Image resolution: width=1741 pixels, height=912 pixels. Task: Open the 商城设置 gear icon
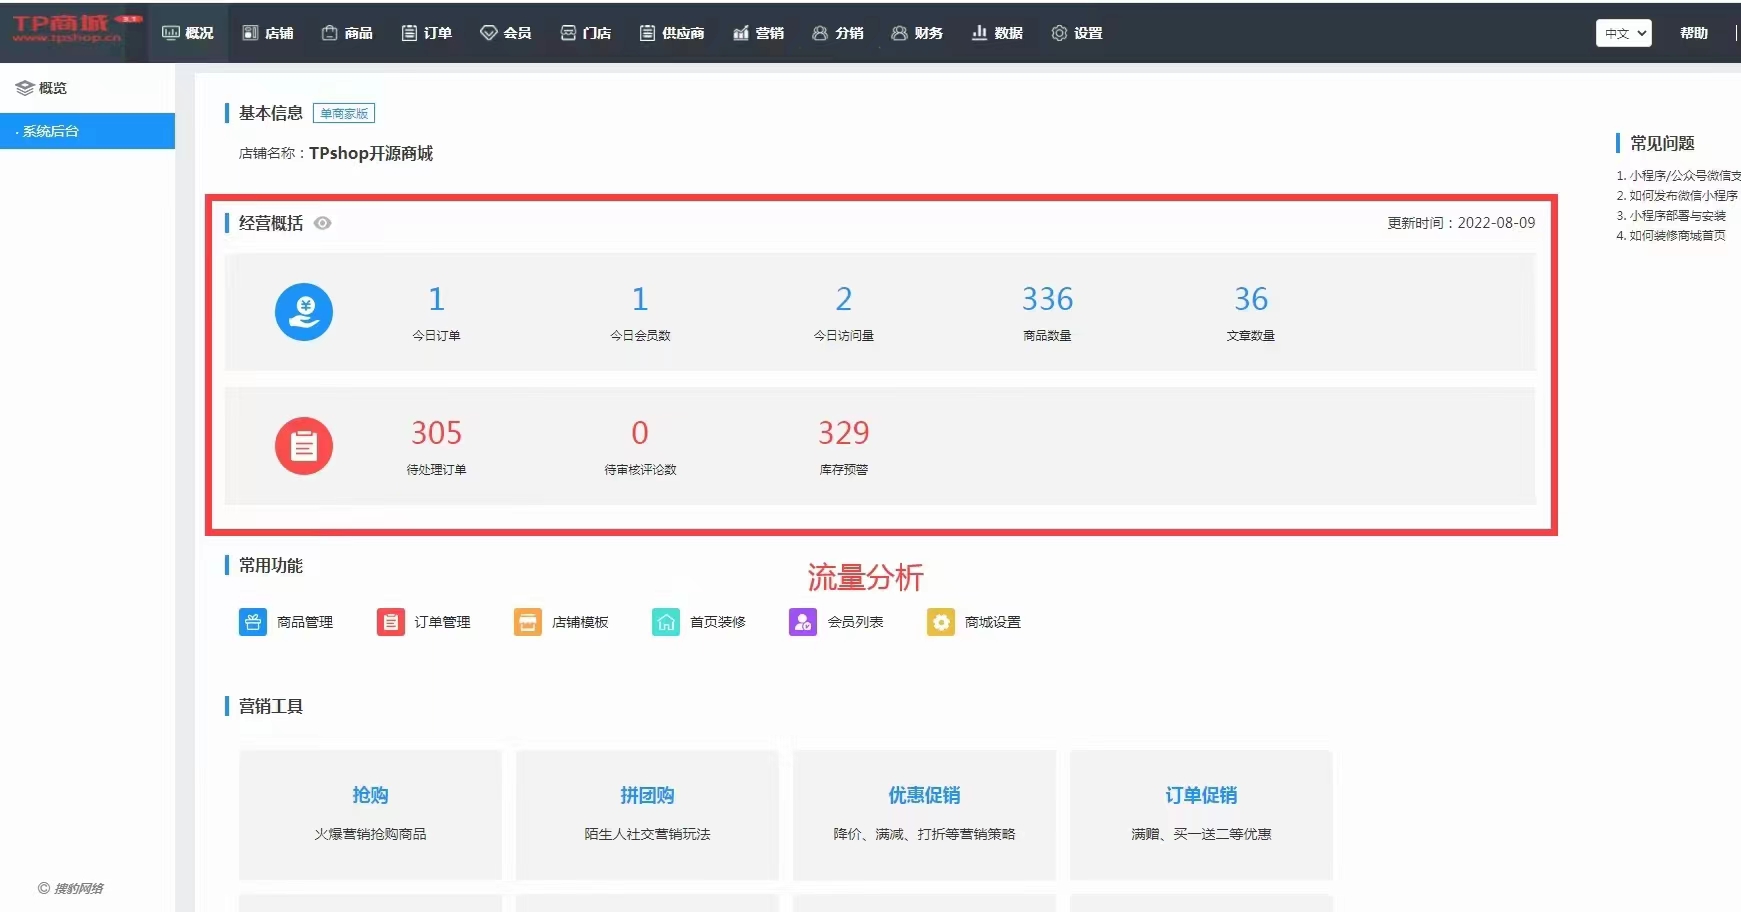[940, 622]
